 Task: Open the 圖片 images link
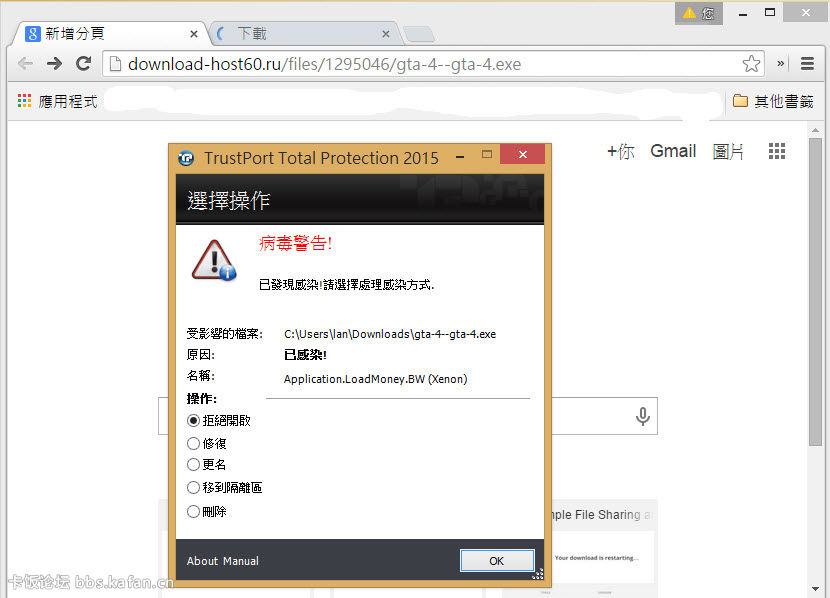(x=728, y=152)
